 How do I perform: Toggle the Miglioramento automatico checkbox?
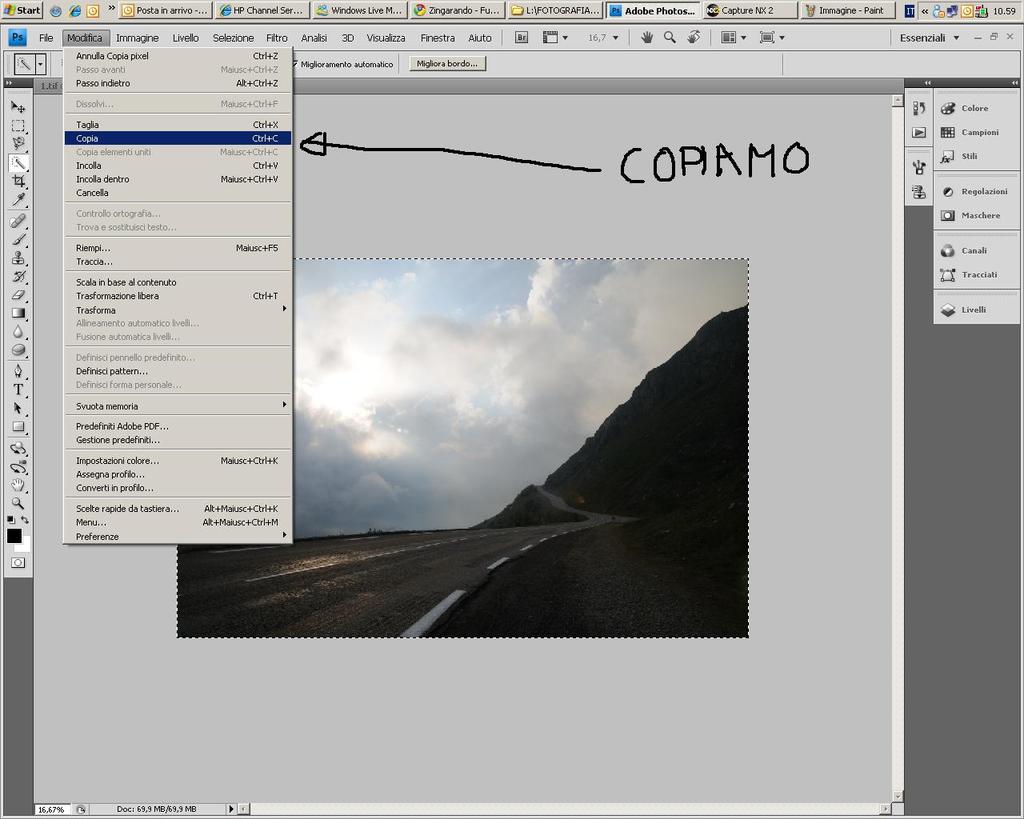[295, 64]
